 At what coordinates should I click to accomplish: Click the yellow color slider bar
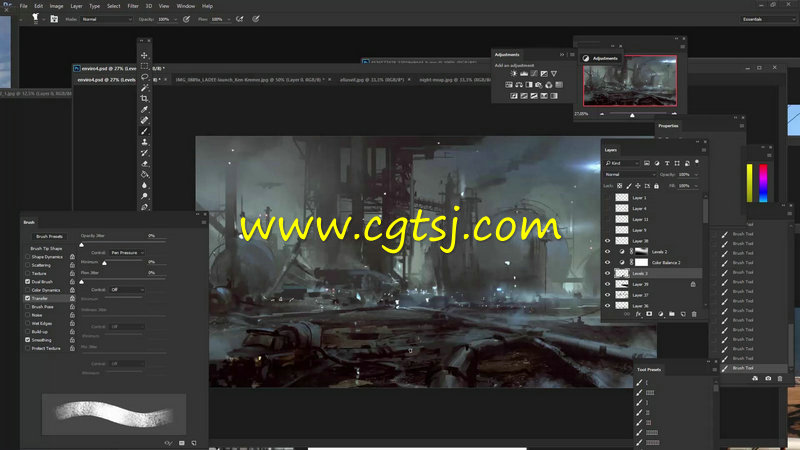[x=749, y=183]
